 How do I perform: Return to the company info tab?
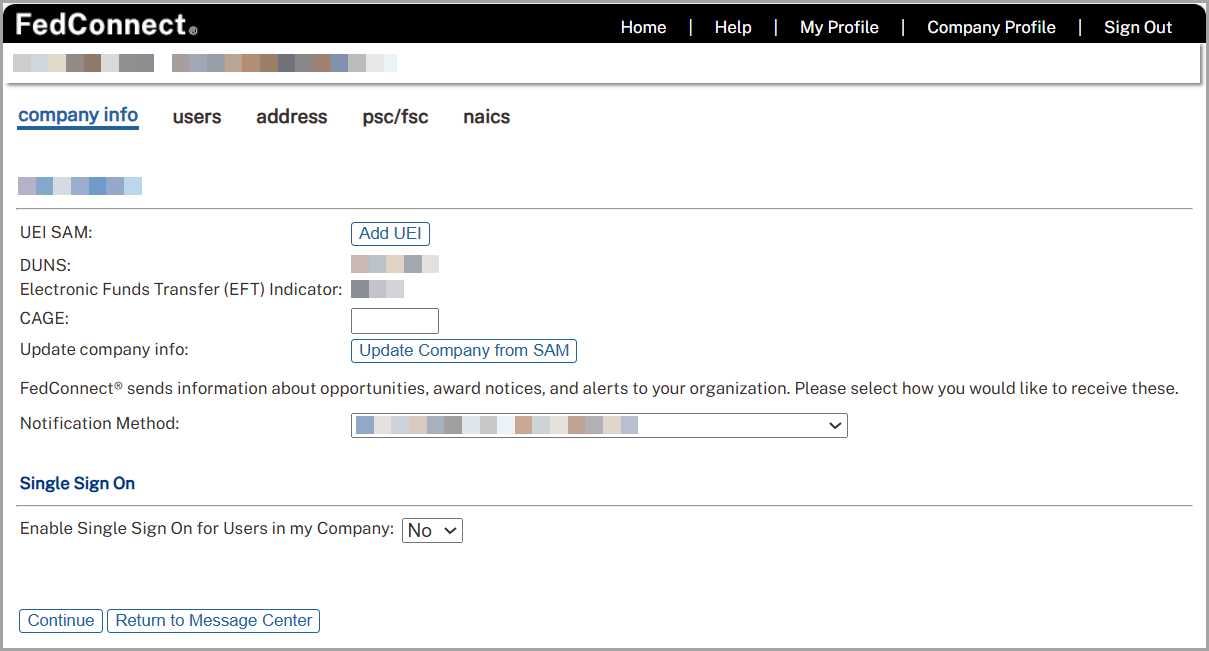(x=77, y=116)
